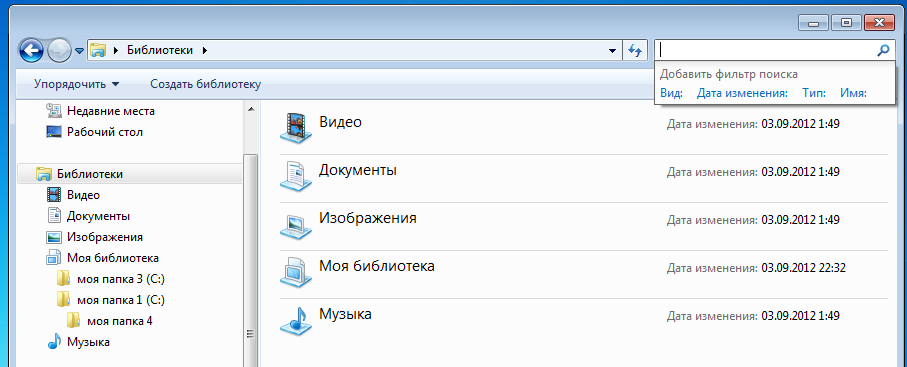The width and height of the screenshot is (907, 367).
Task: Open the address bar history dropdown
Action: coord(613,51)
